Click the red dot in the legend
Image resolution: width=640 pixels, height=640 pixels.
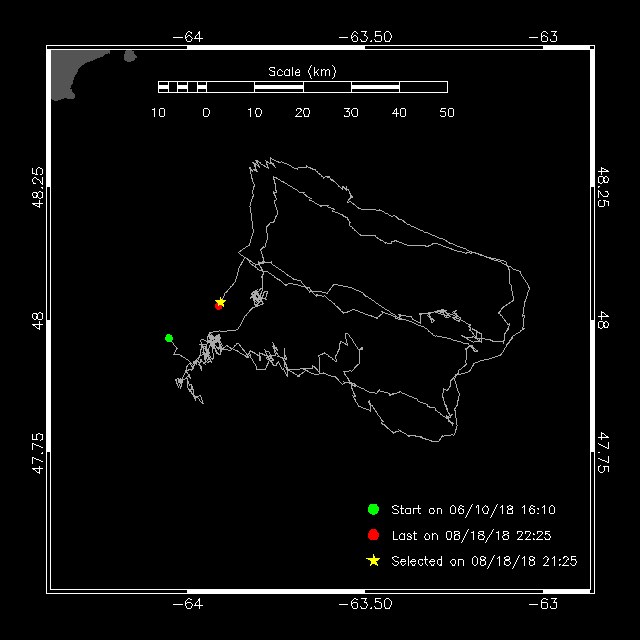coord(373,535)
